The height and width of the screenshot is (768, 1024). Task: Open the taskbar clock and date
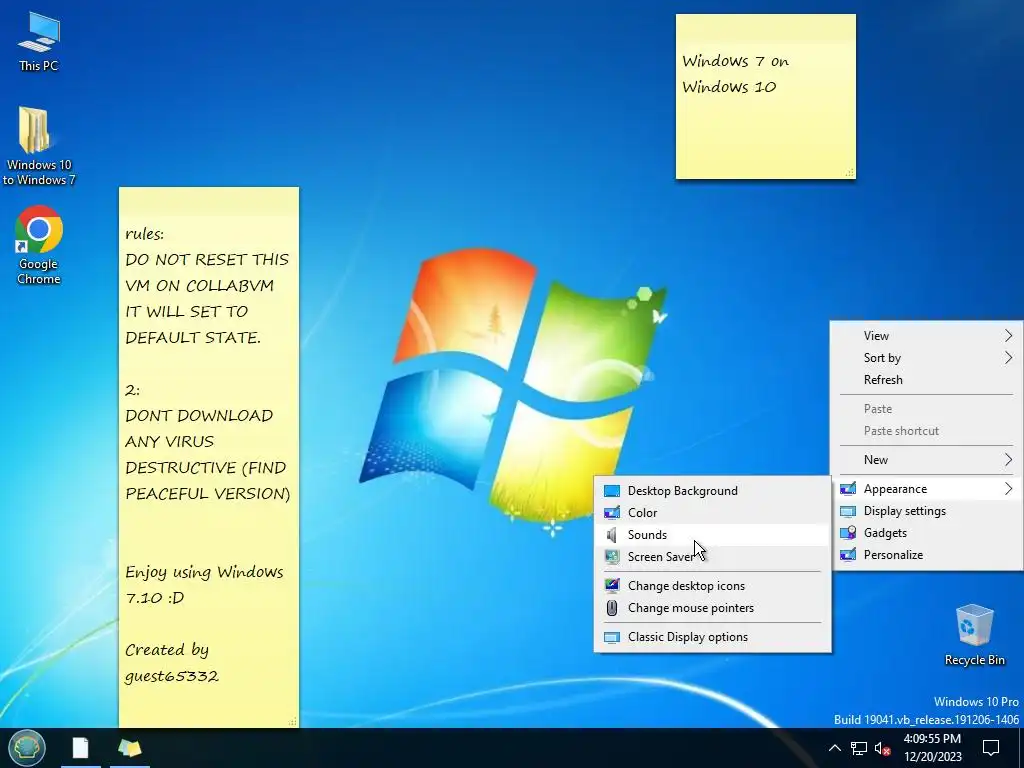(x=933, y=748)
